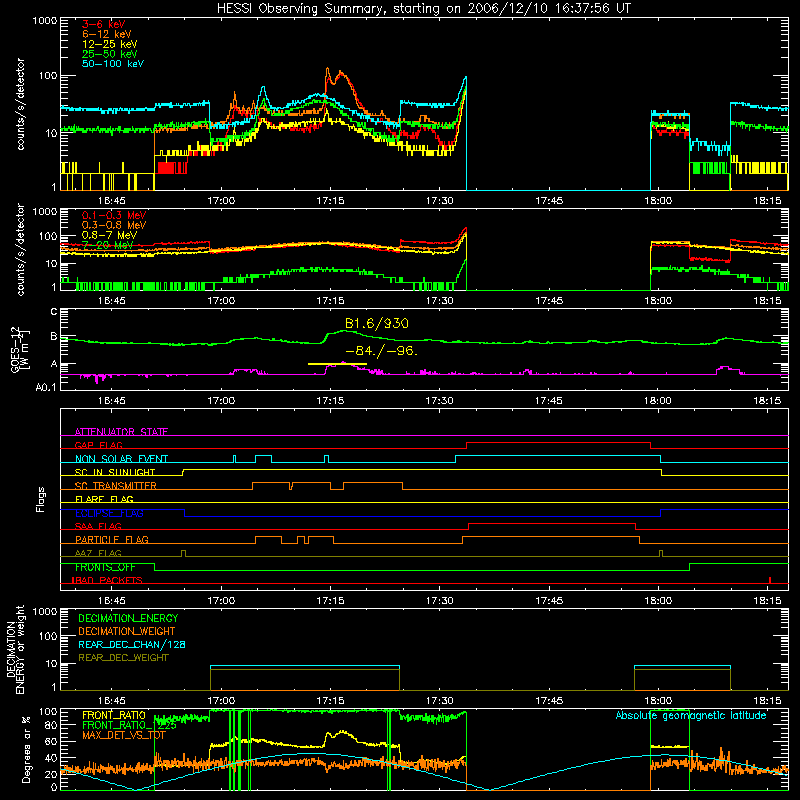Click the DECIMATION_ENERGY legend label

[x=128, y=618]
